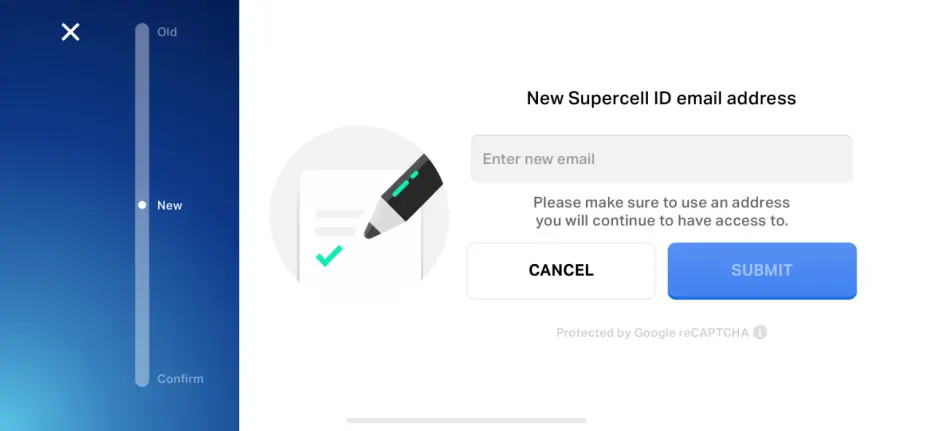Select the white dot progress marker
Image resolution: width=934 pixels, height=431 pixels.
142,205
